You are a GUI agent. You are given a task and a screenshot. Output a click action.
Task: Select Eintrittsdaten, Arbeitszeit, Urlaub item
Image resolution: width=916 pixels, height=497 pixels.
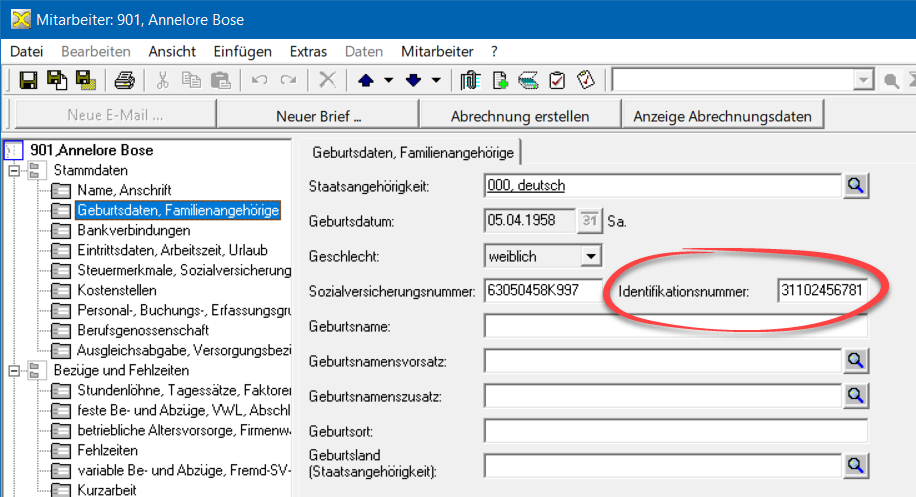[172, 250]
